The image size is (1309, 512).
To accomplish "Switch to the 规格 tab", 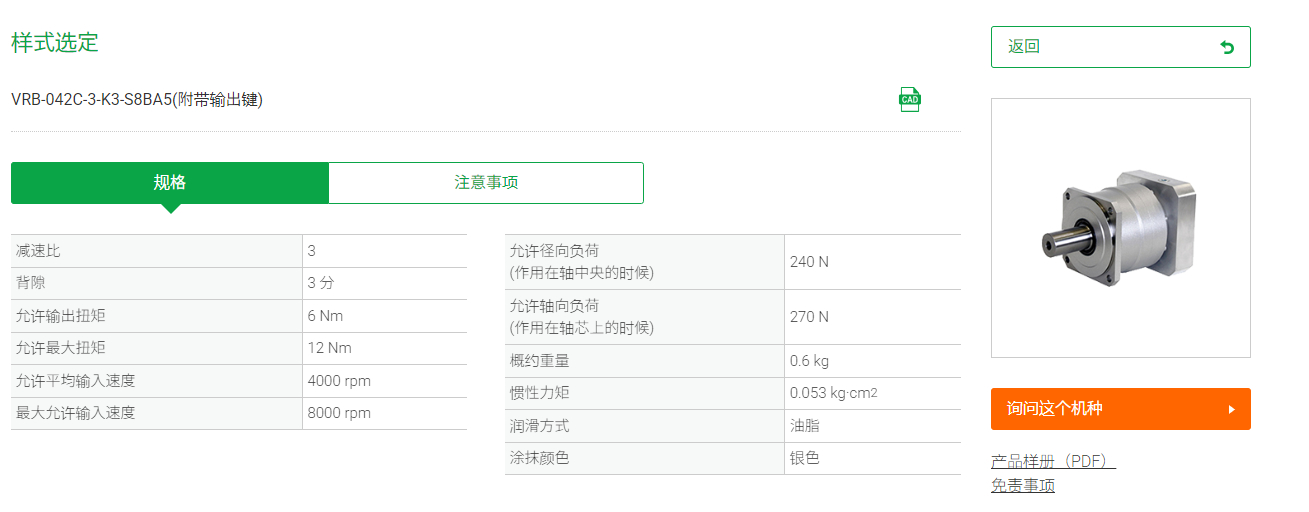I will tap(170, 183).
